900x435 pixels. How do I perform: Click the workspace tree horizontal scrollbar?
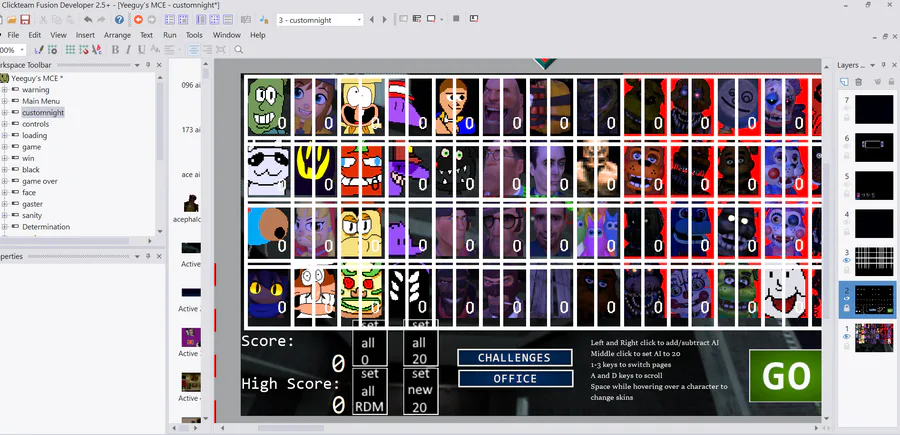[64, 241]
